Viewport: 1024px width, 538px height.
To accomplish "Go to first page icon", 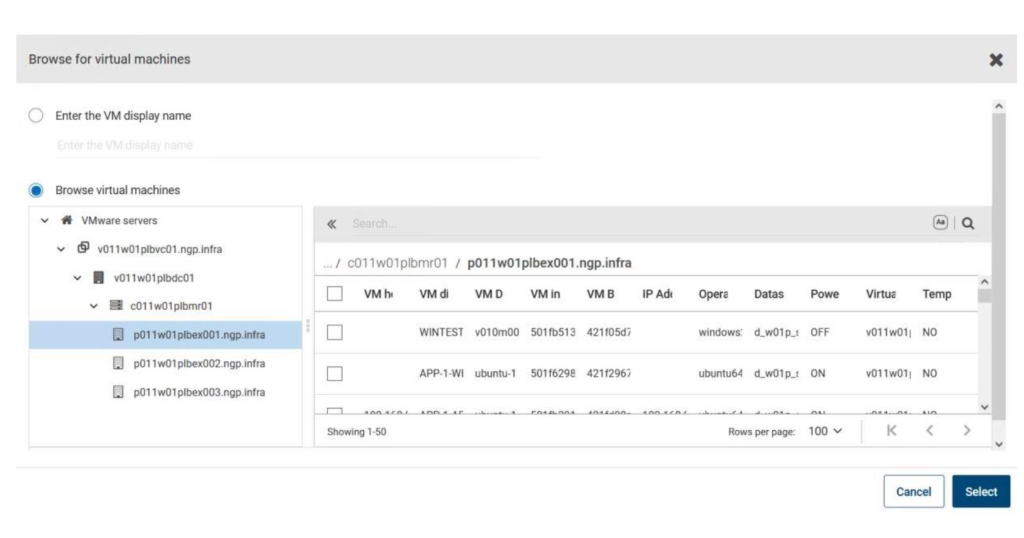I will tap(891, 430).
